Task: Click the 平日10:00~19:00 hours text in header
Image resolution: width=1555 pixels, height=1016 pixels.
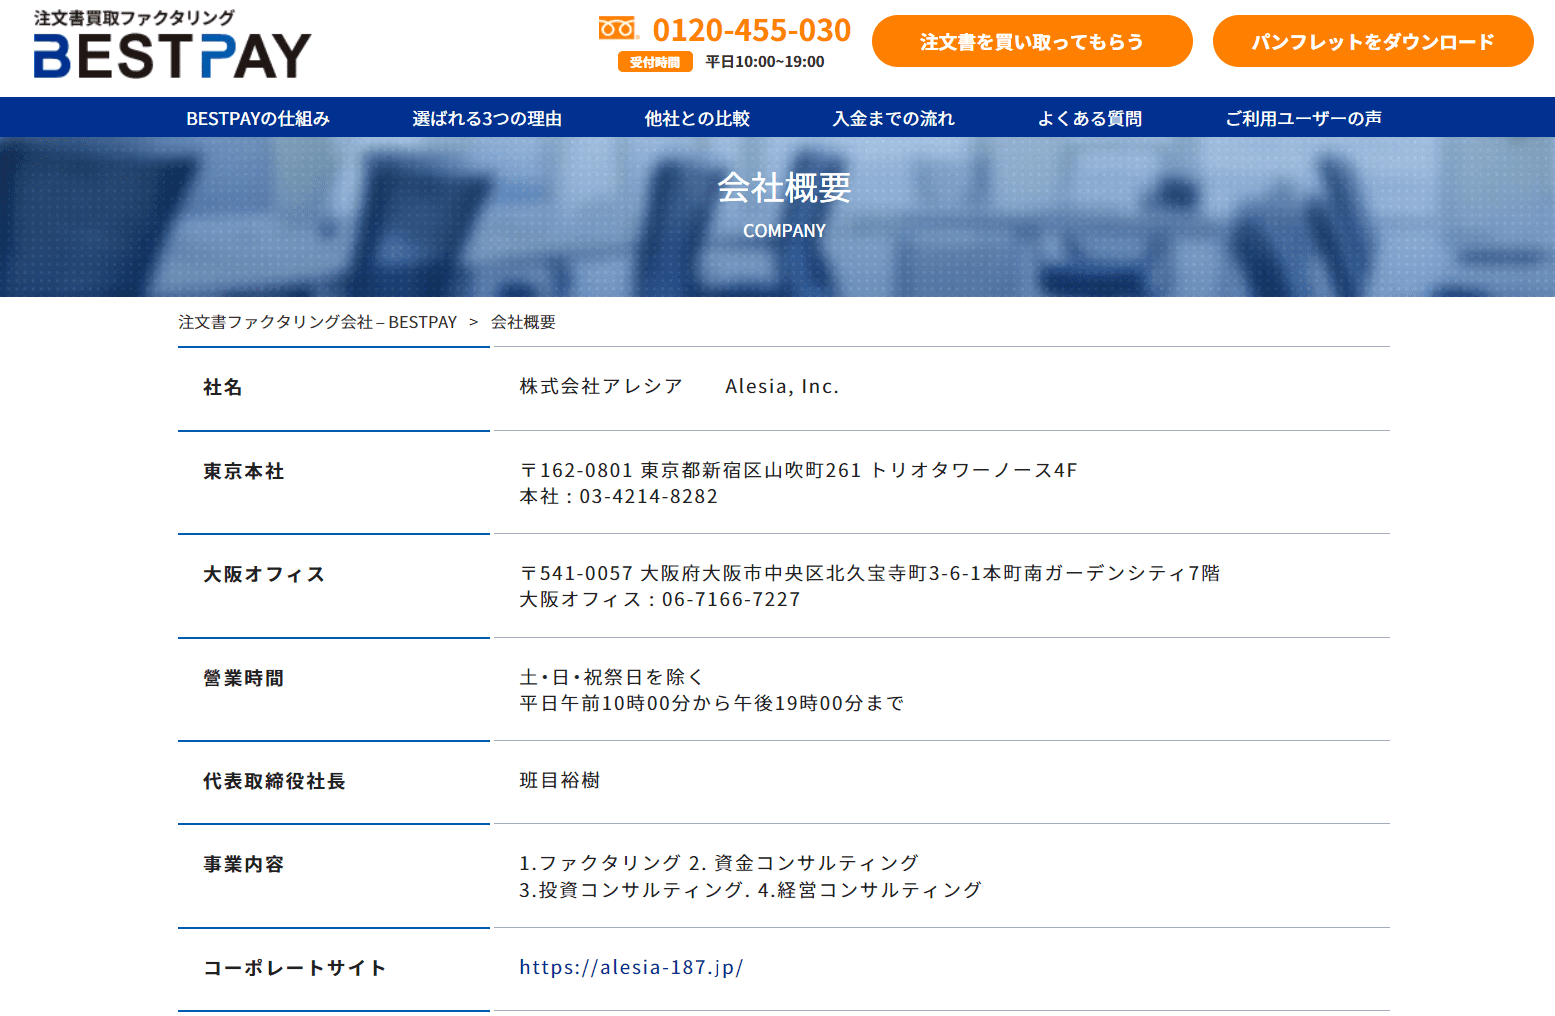Action: (765, 62)
